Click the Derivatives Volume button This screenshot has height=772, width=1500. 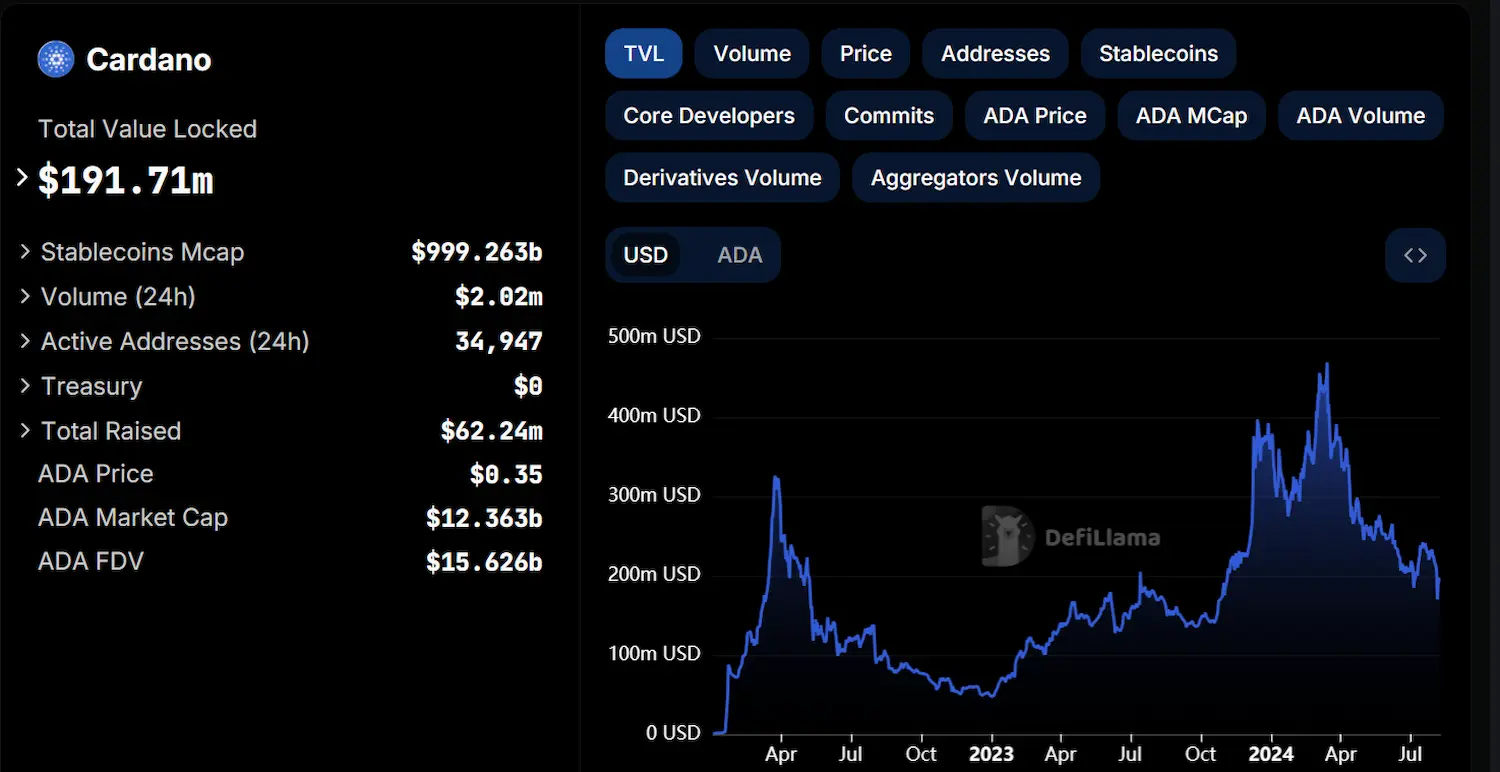(722, 178)
